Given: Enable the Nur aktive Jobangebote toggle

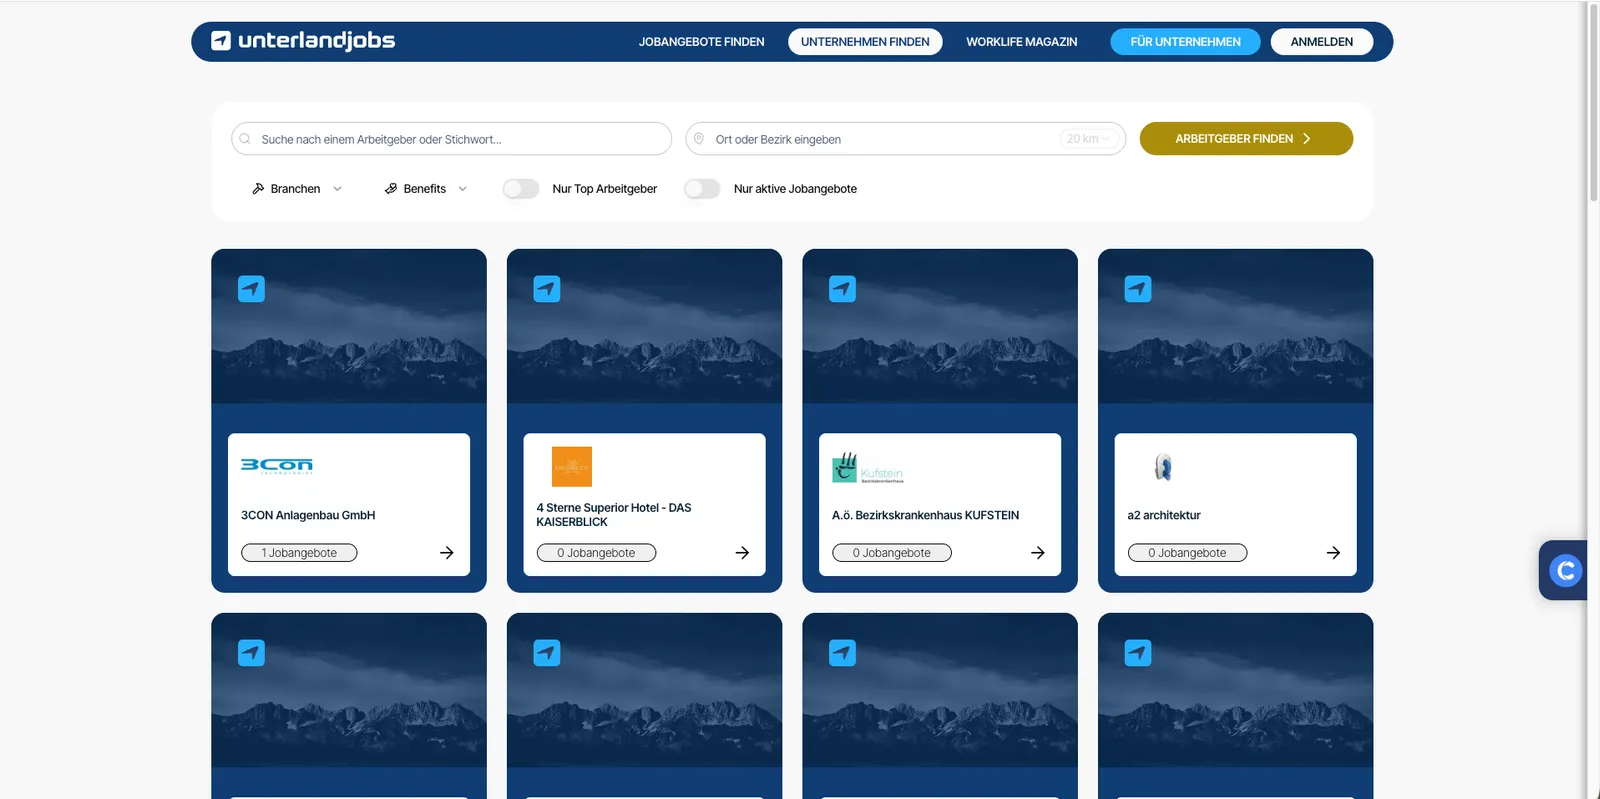Looking at the screenshot, I should point(702,189).
